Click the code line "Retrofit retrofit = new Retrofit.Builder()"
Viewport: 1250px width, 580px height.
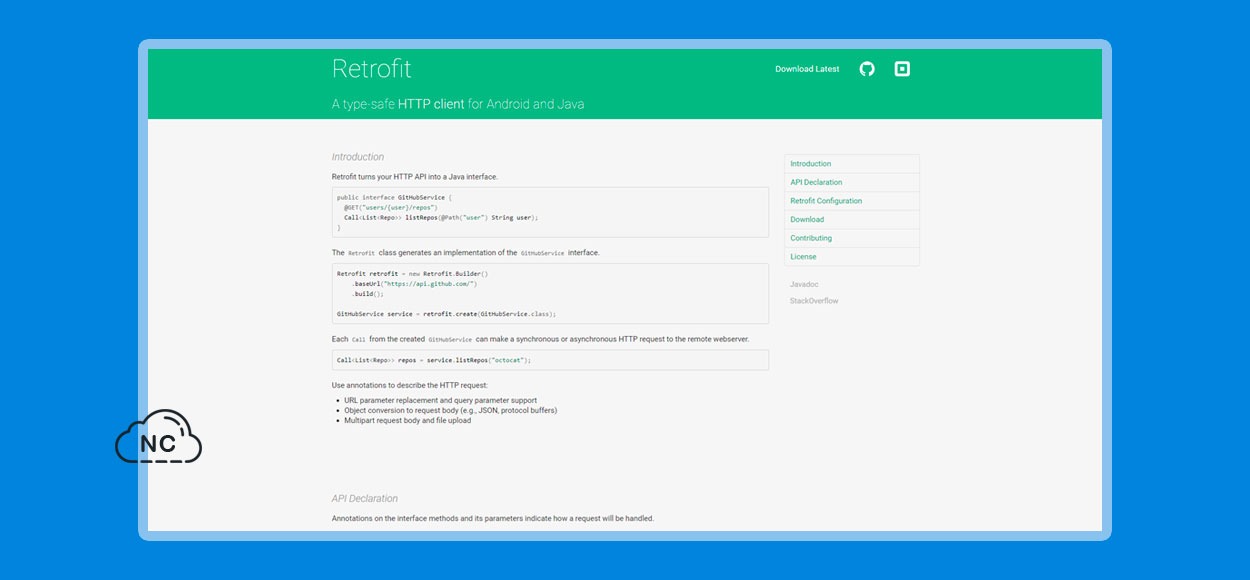coord(412,273)
